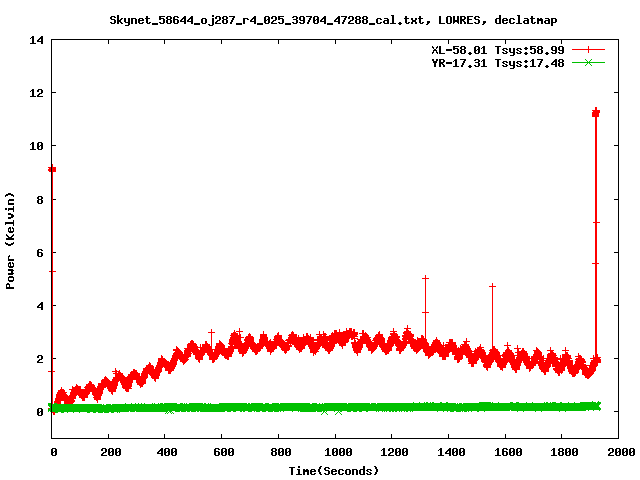Click x-axis tick label 200
This screenshot has width=640, height=480.
coord(111,452)
